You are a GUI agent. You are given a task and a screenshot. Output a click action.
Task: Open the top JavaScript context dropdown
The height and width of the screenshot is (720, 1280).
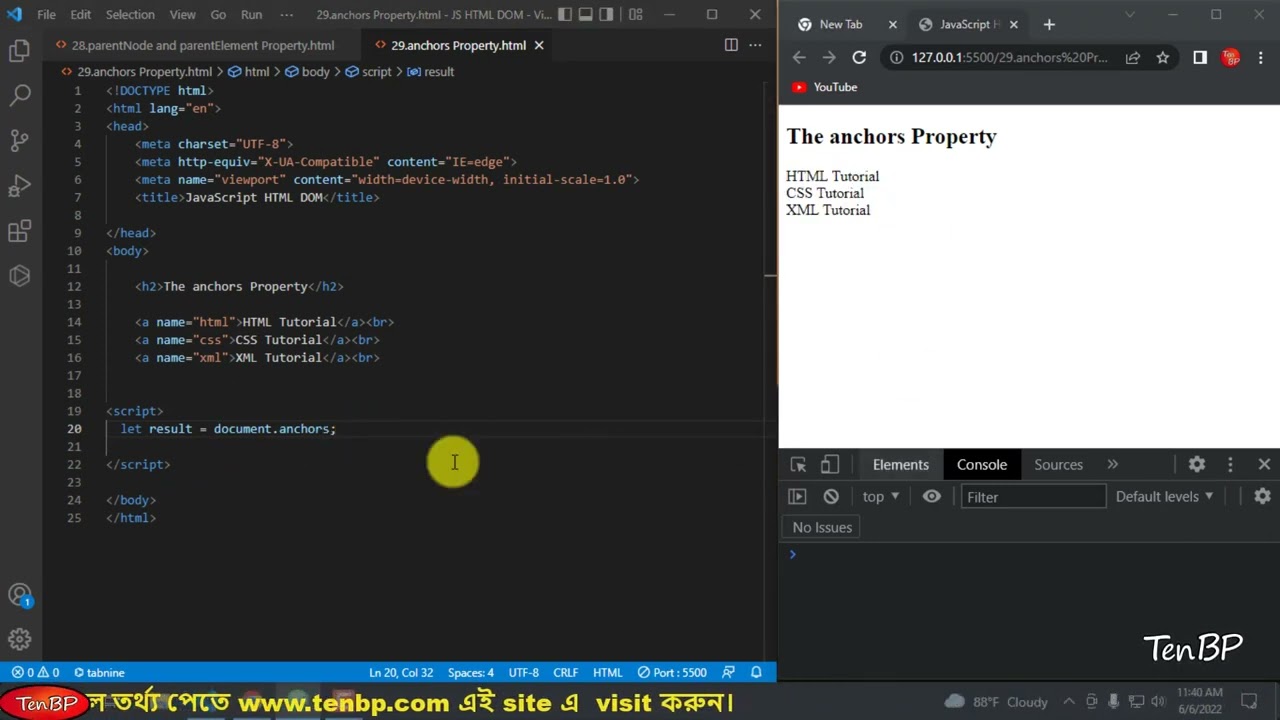[x=880, y=496]
